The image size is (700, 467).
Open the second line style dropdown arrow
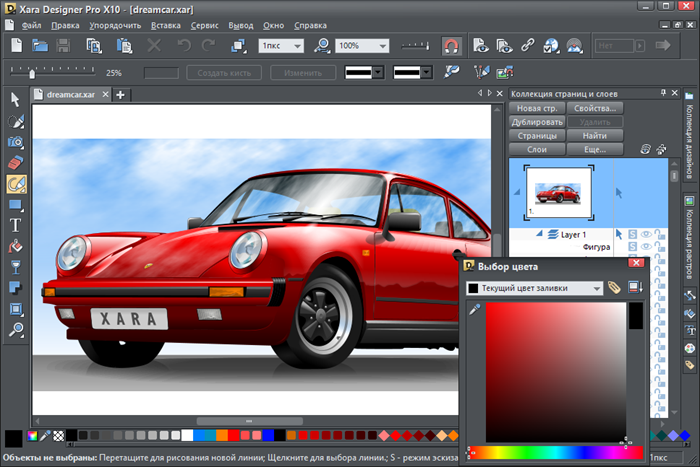pos(426,72)
